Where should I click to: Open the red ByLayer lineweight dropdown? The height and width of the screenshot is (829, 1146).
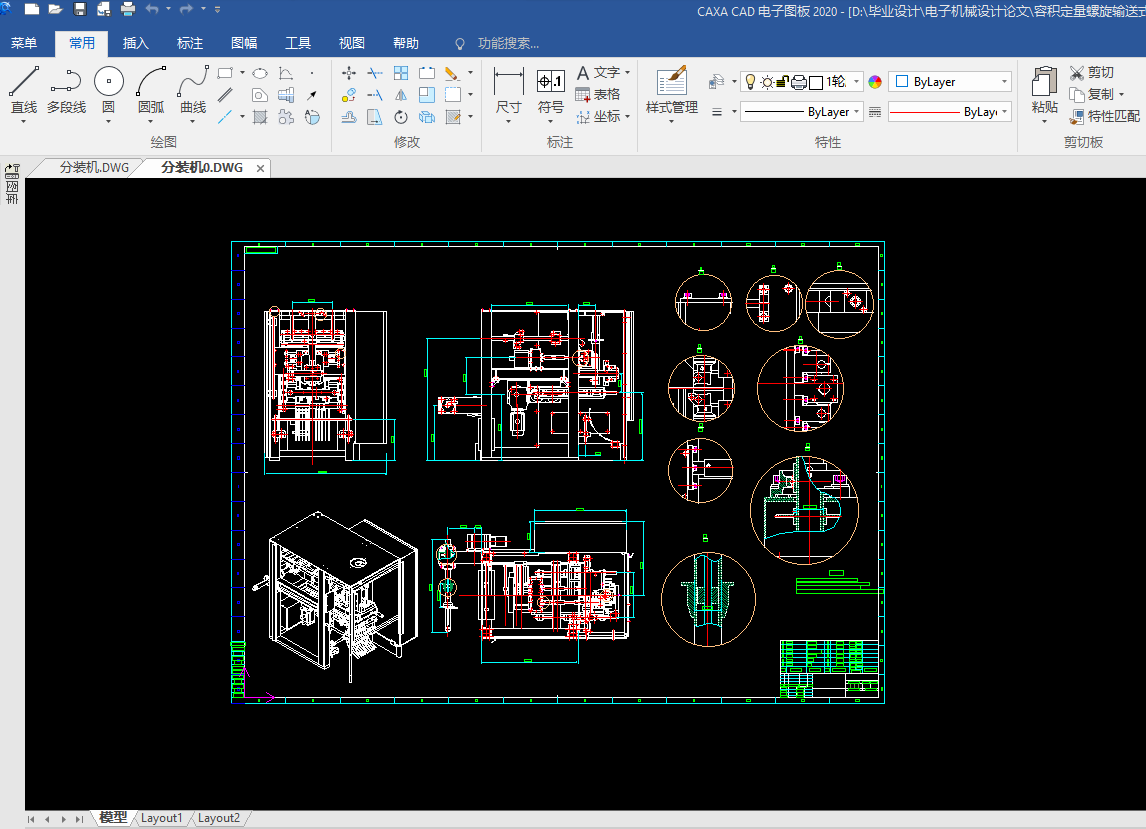tap(1005, 112)
